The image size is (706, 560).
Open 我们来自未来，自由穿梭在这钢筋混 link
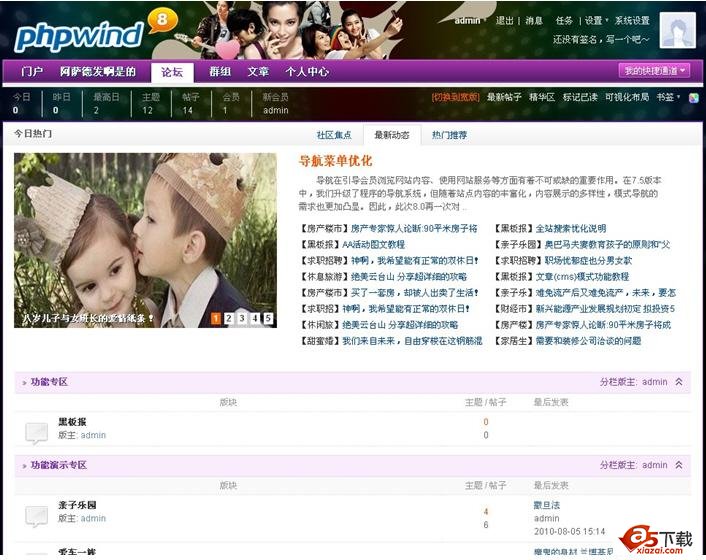[x=412, y=341]
